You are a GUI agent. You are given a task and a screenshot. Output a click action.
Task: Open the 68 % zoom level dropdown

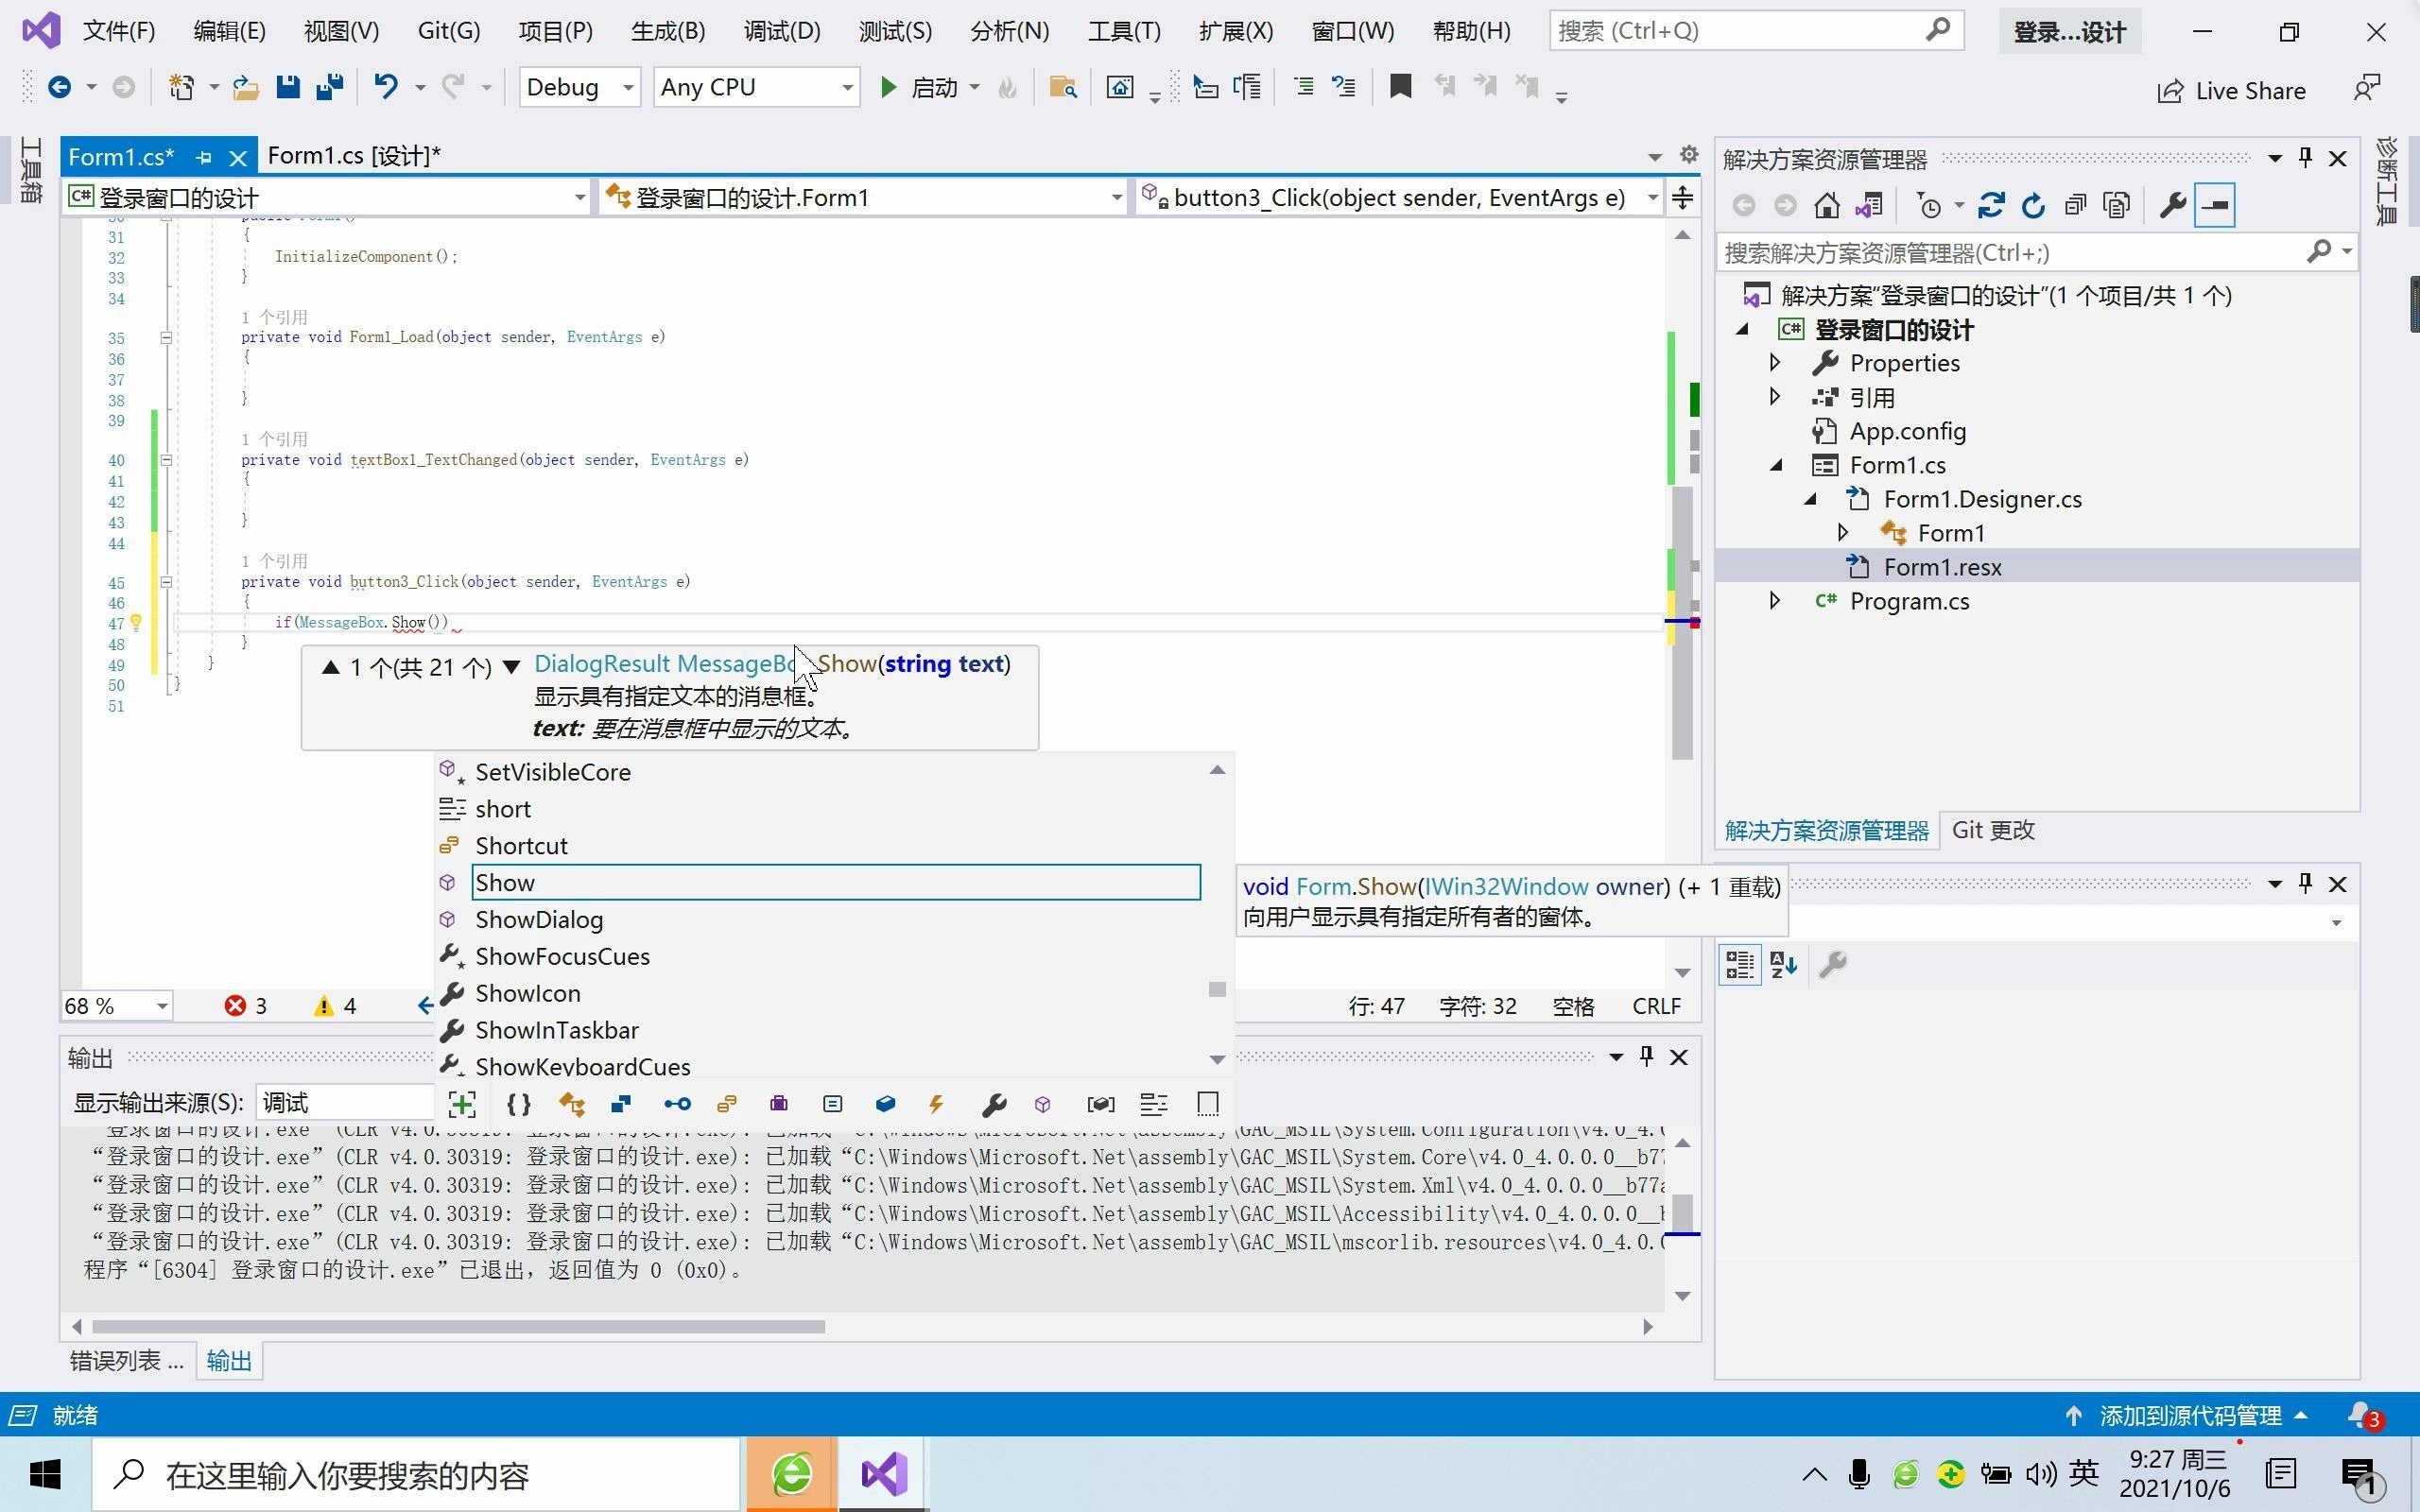coord(117,1006)
